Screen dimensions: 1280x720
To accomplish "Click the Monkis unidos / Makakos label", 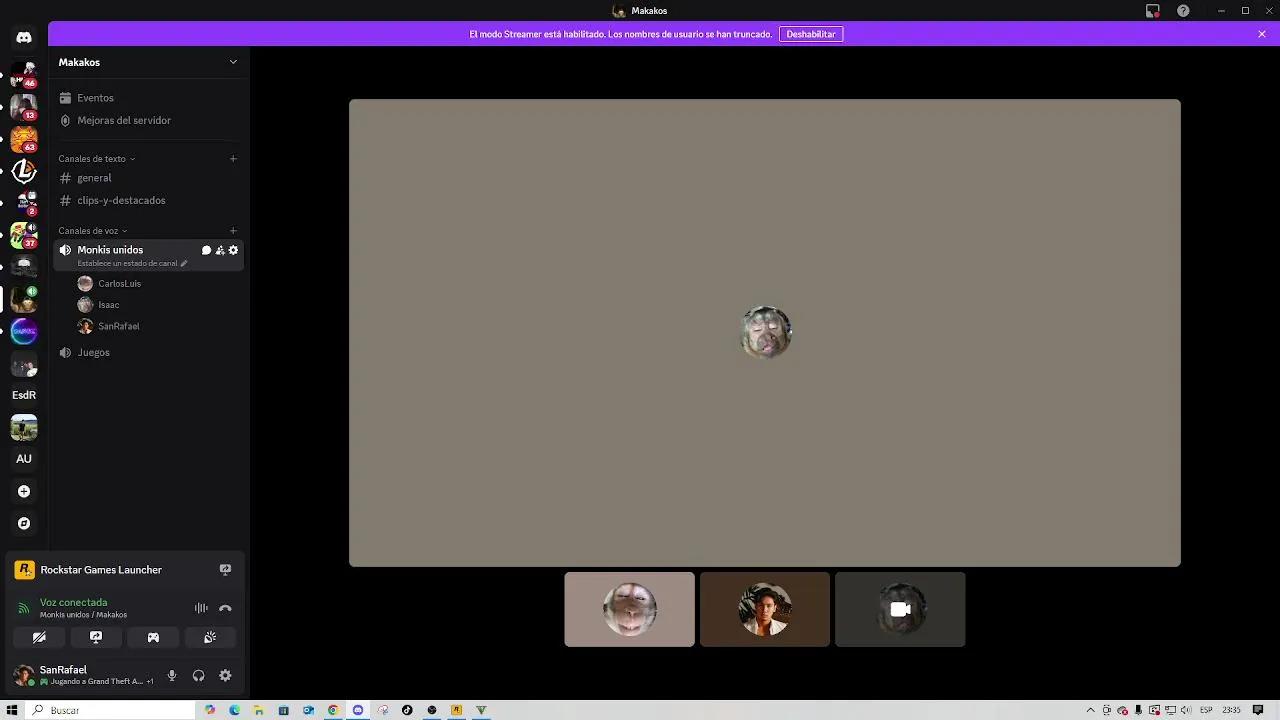I will tap(83, 615).
